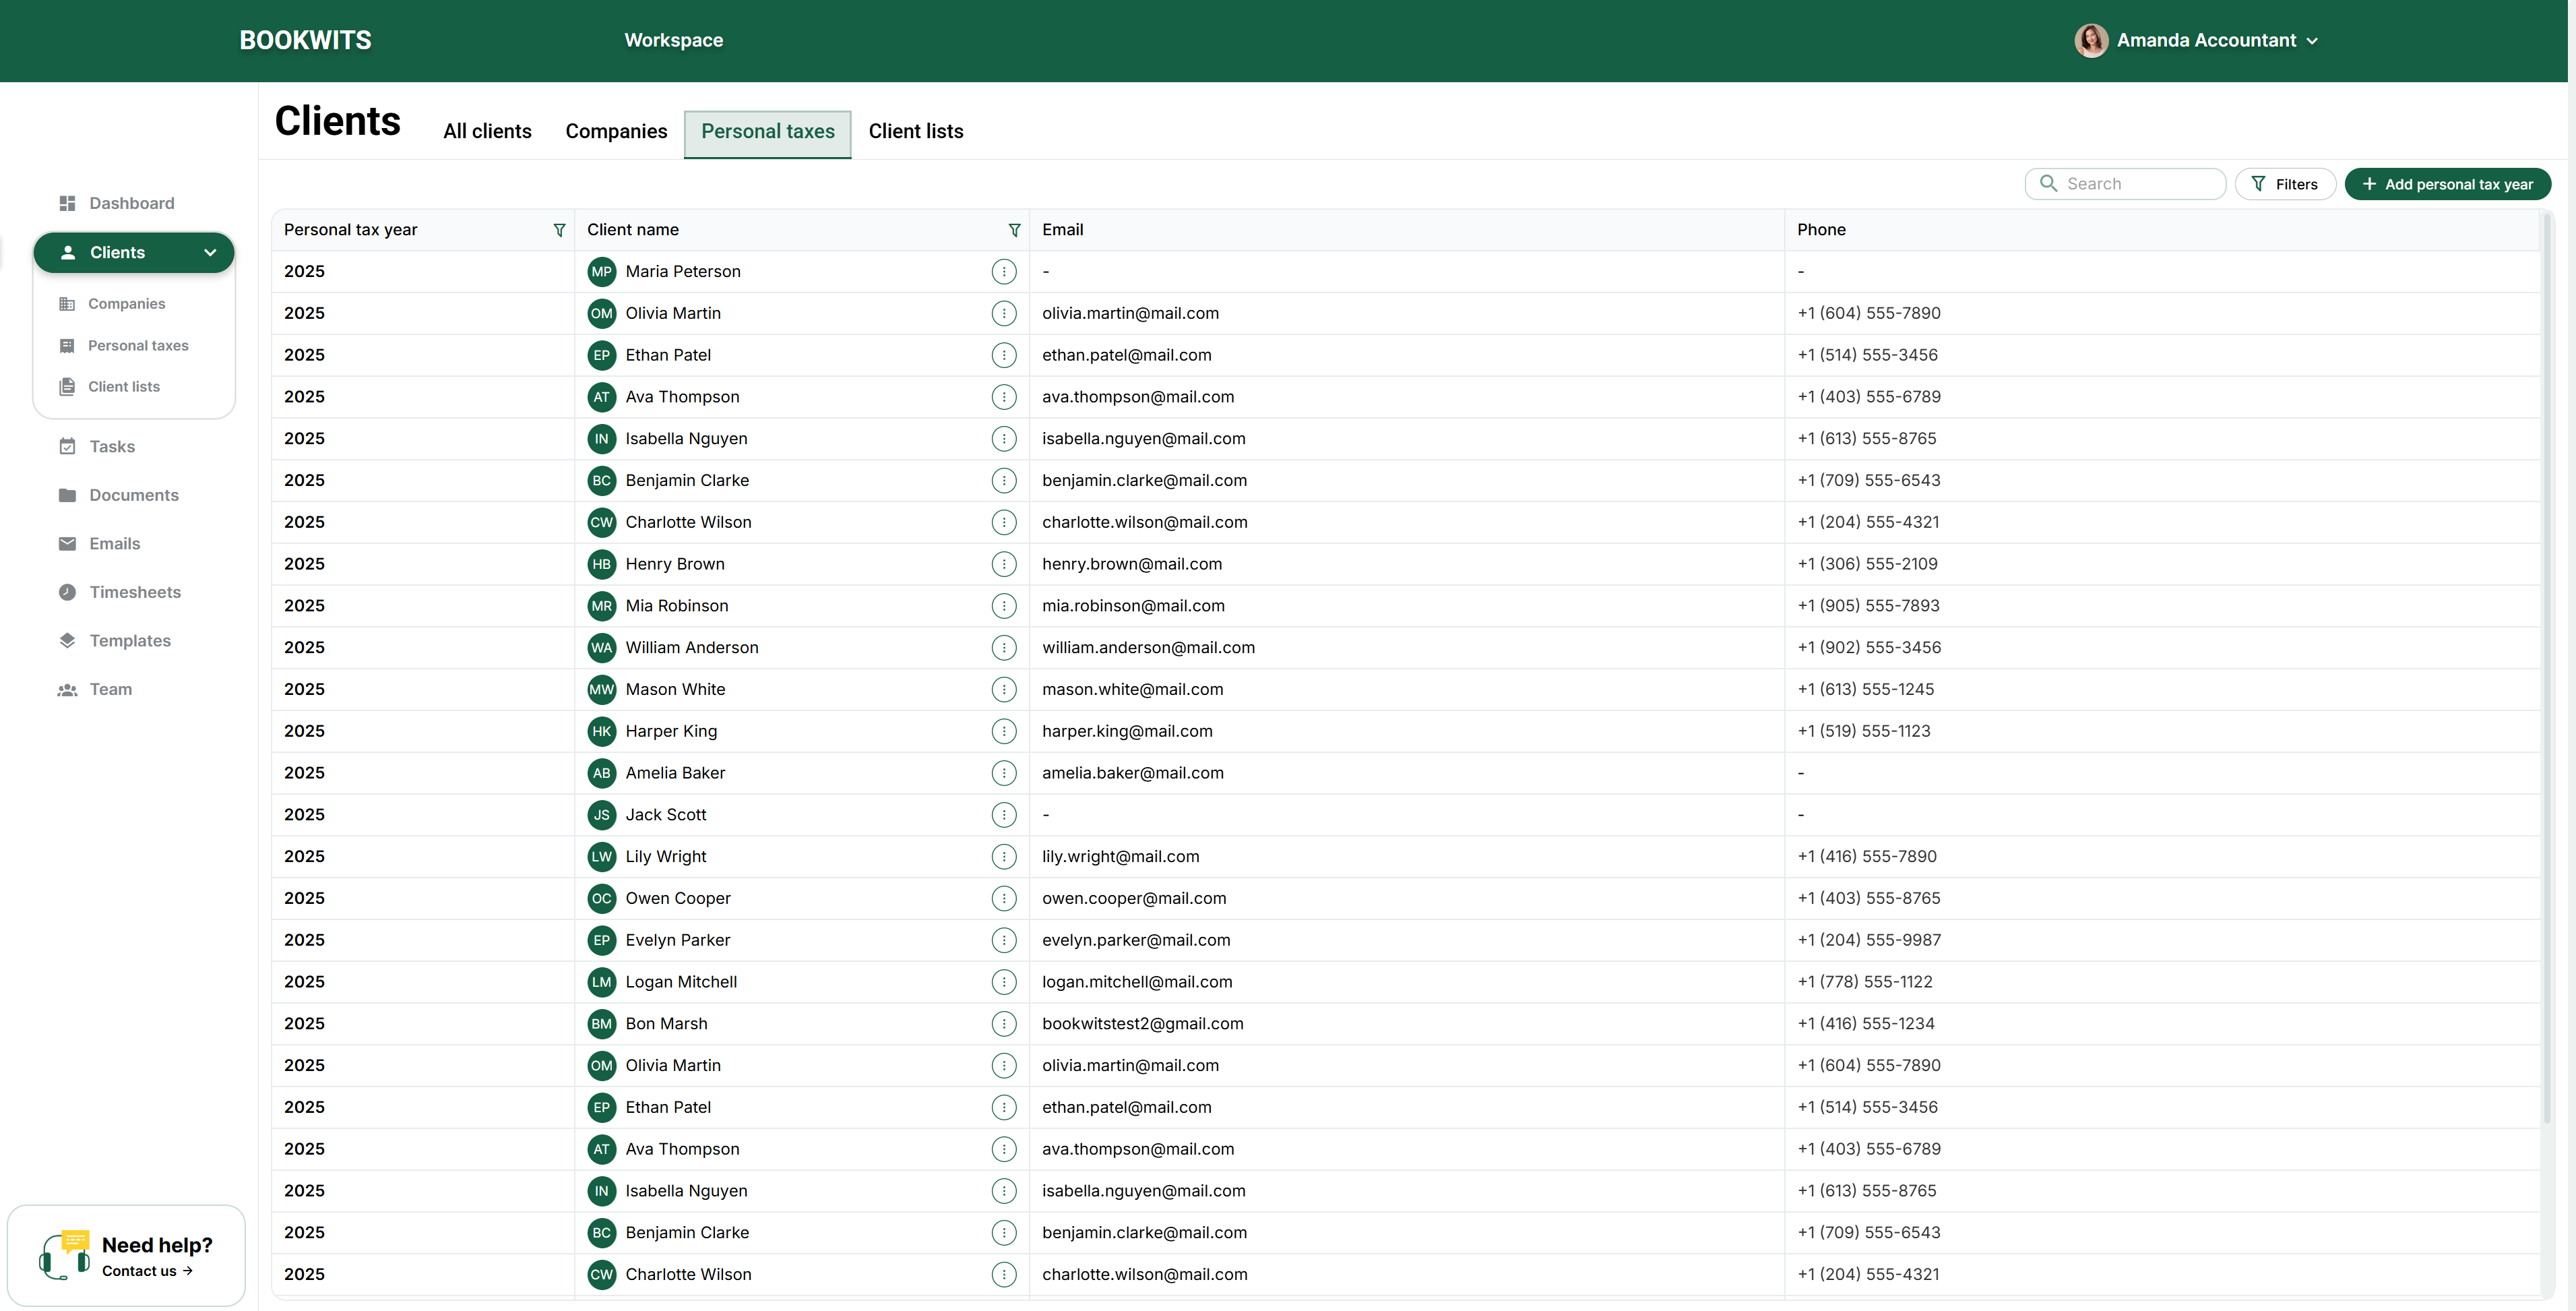
Task: Open row options for Mason White
Action: 1004,690
